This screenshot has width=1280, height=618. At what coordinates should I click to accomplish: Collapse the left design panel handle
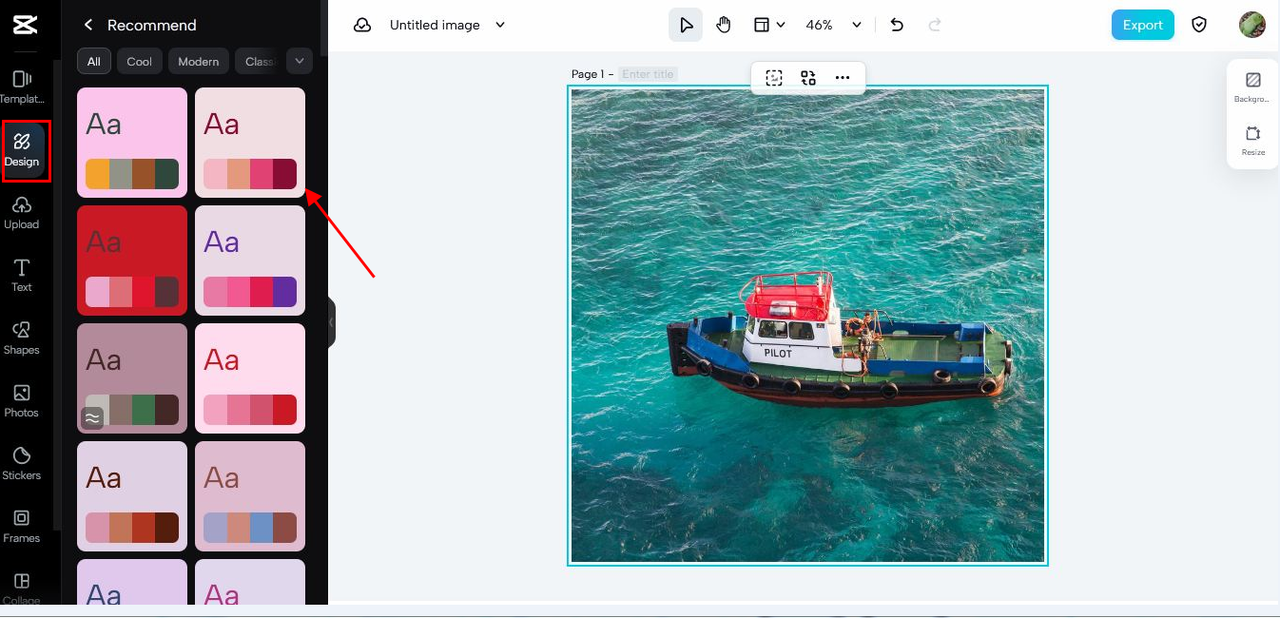coord(331,322)
